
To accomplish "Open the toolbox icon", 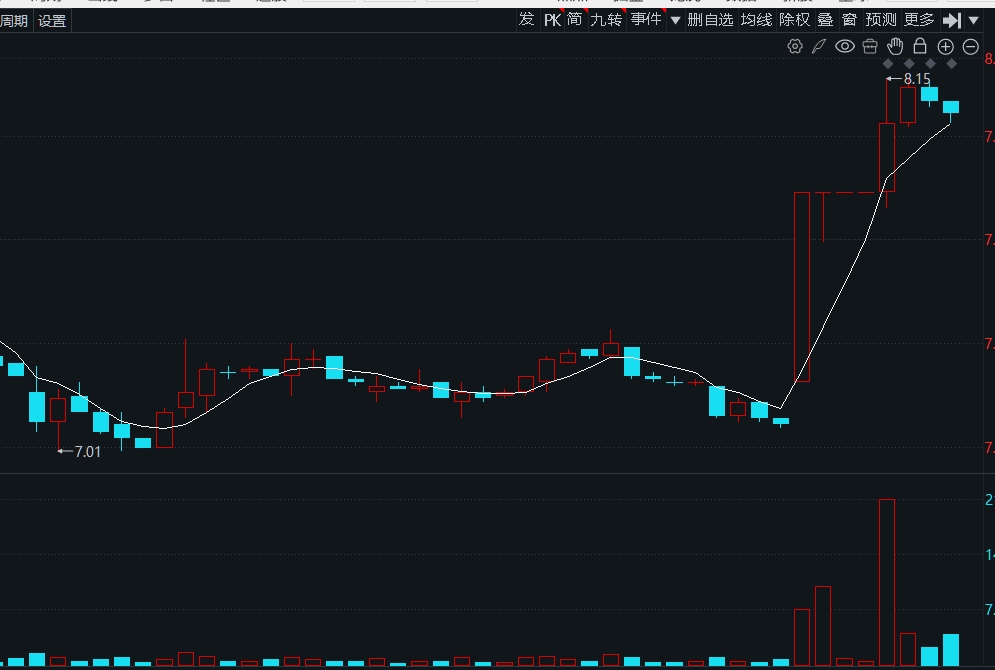I will tap(870, 46).
